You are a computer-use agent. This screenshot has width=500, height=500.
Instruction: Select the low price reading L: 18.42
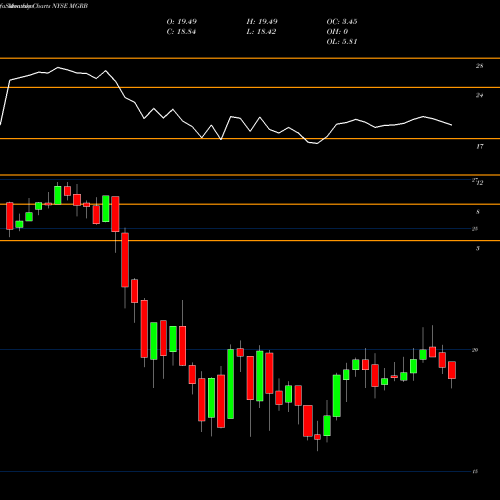tap(261, 32)
